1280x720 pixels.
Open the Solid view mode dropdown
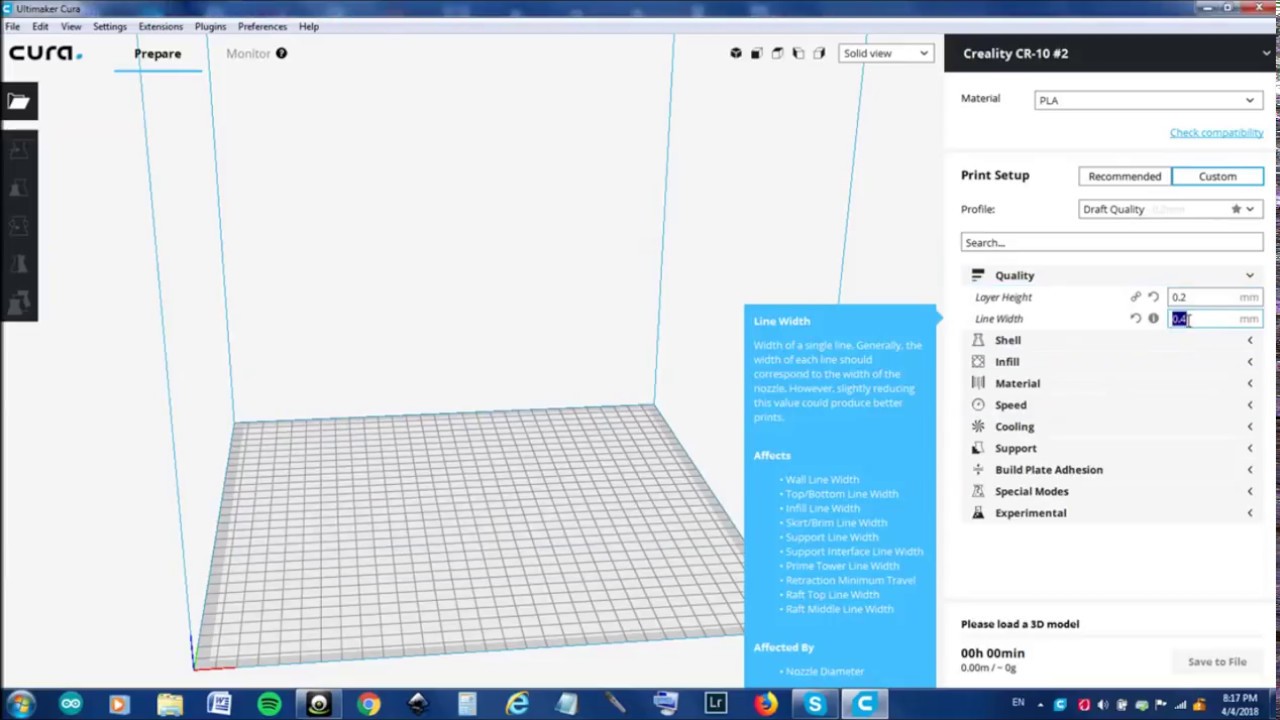coord(886,53)
